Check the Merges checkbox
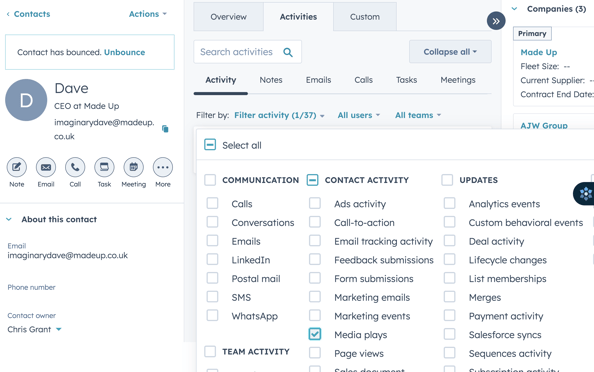594x372 pixels. point(450,297)
